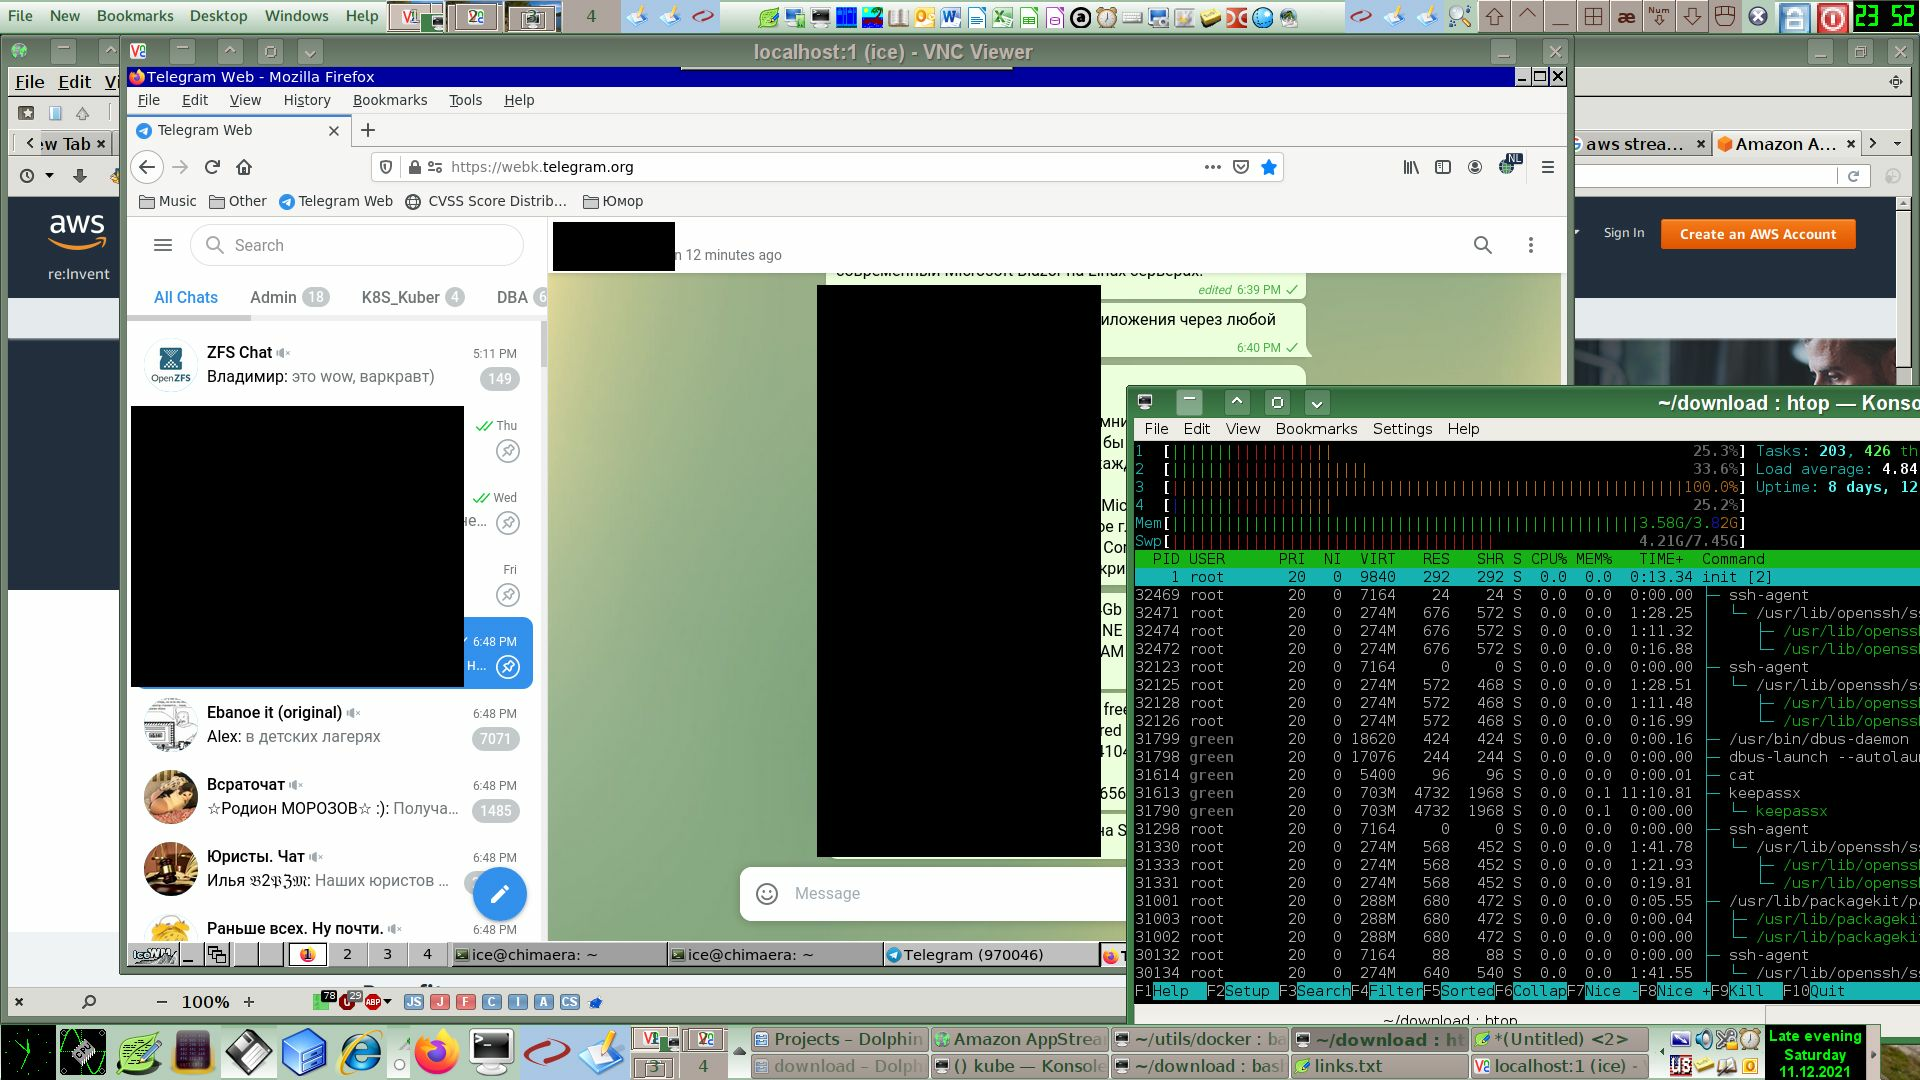Go to Firefox home page
1920x1080 pixels.
coord(244,167)
